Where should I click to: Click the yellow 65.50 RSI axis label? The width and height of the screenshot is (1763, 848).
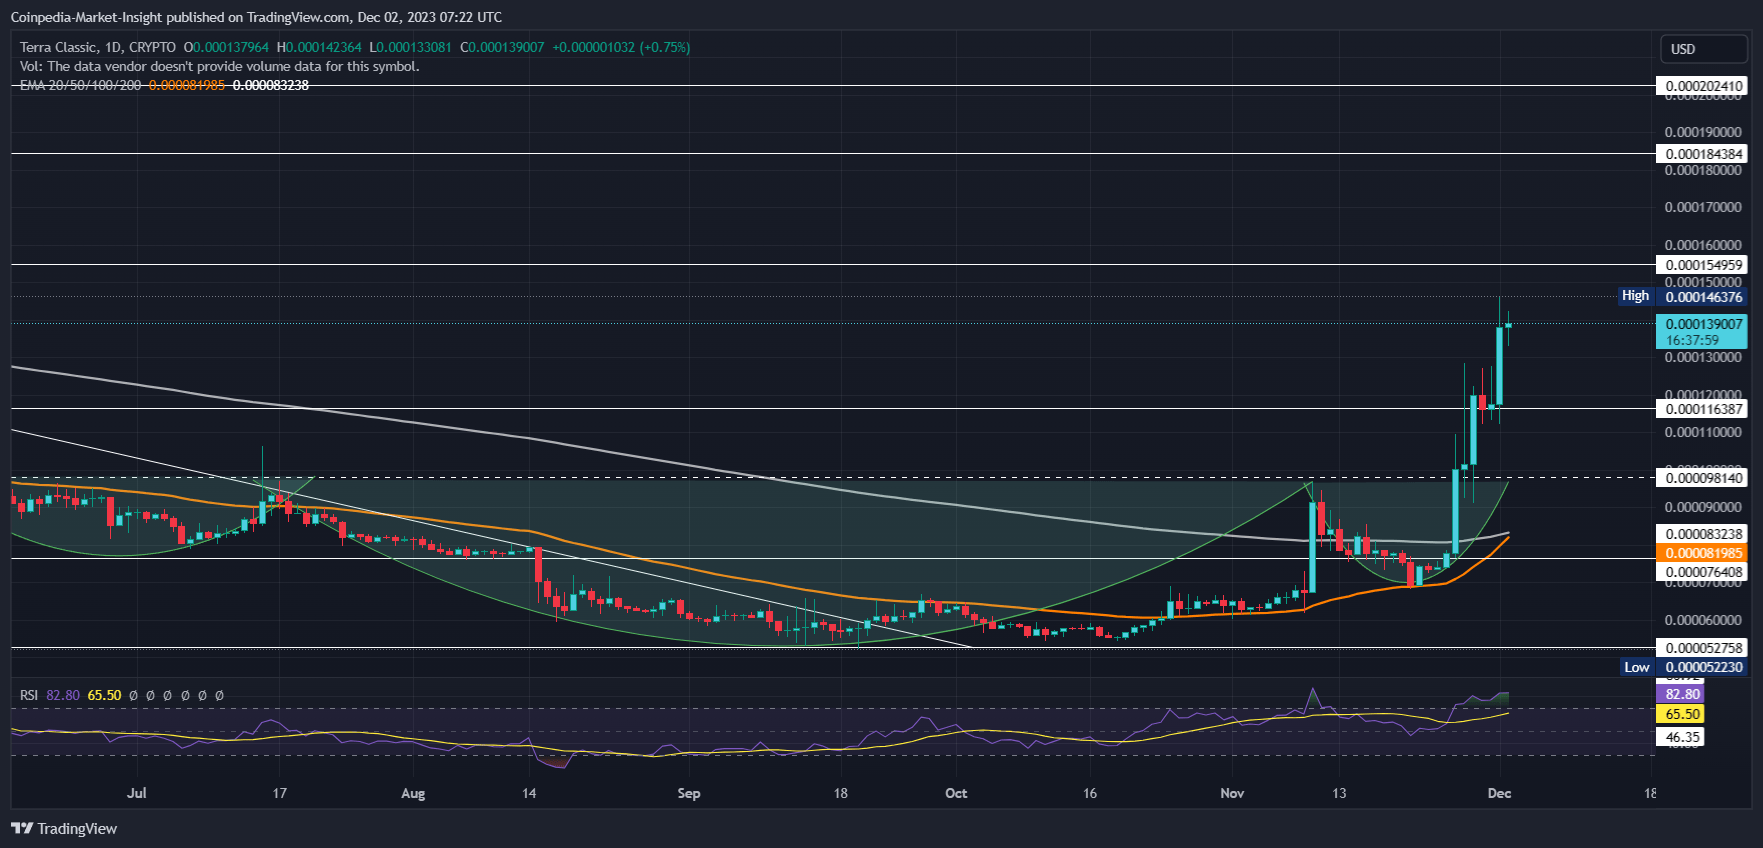coord(1682,714)
